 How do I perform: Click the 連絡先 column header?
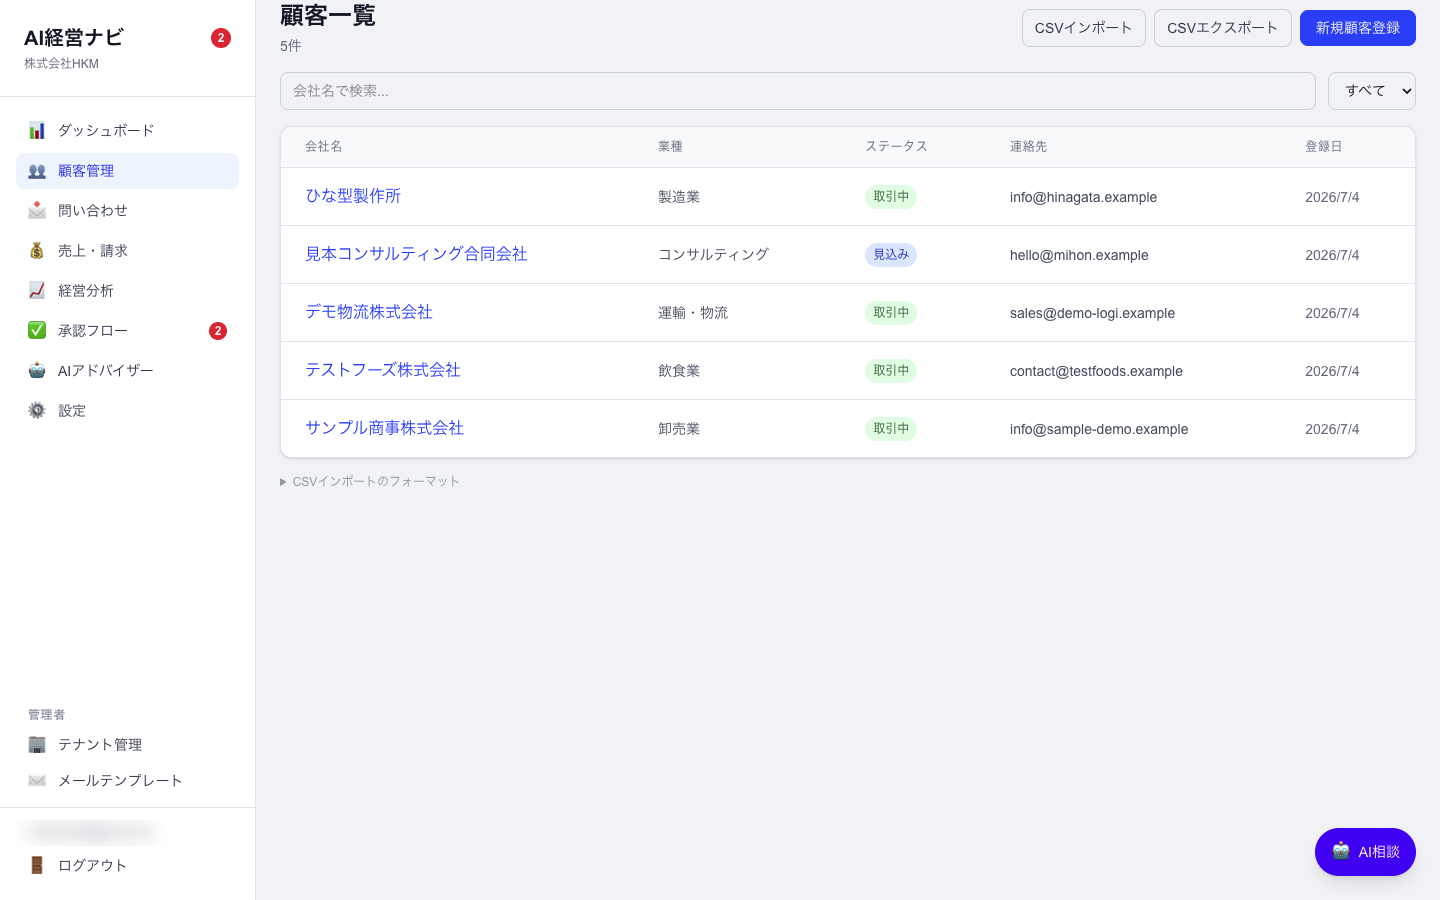[1028, 147]
